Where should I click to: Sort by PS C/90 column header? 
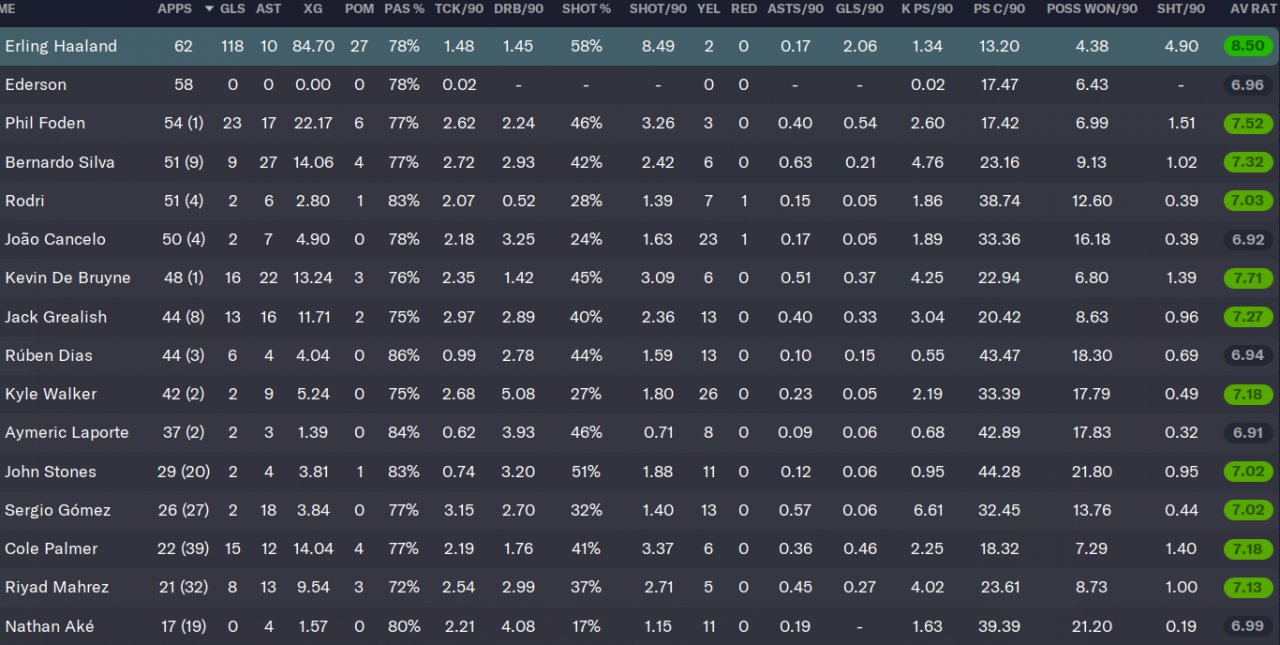[999, 9]
